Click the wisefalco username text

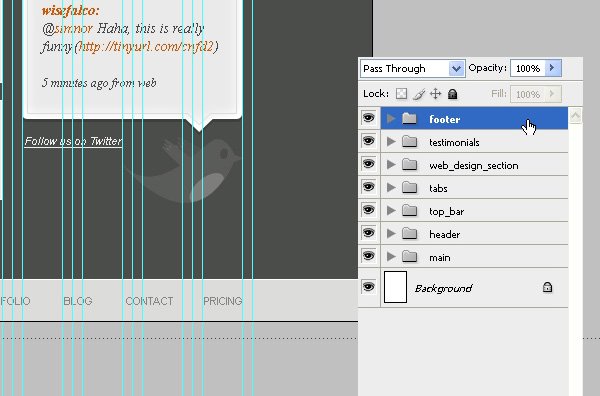pos(70,11)
